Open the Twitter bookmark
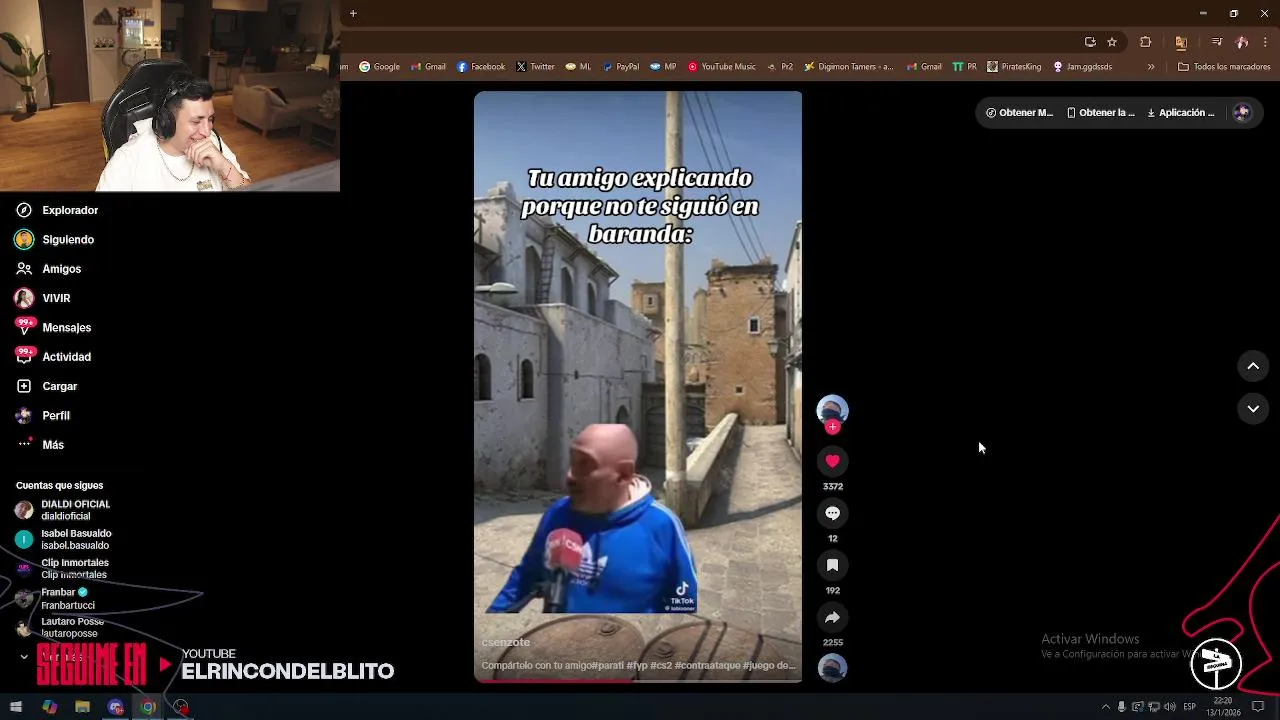 pos(535,67)
